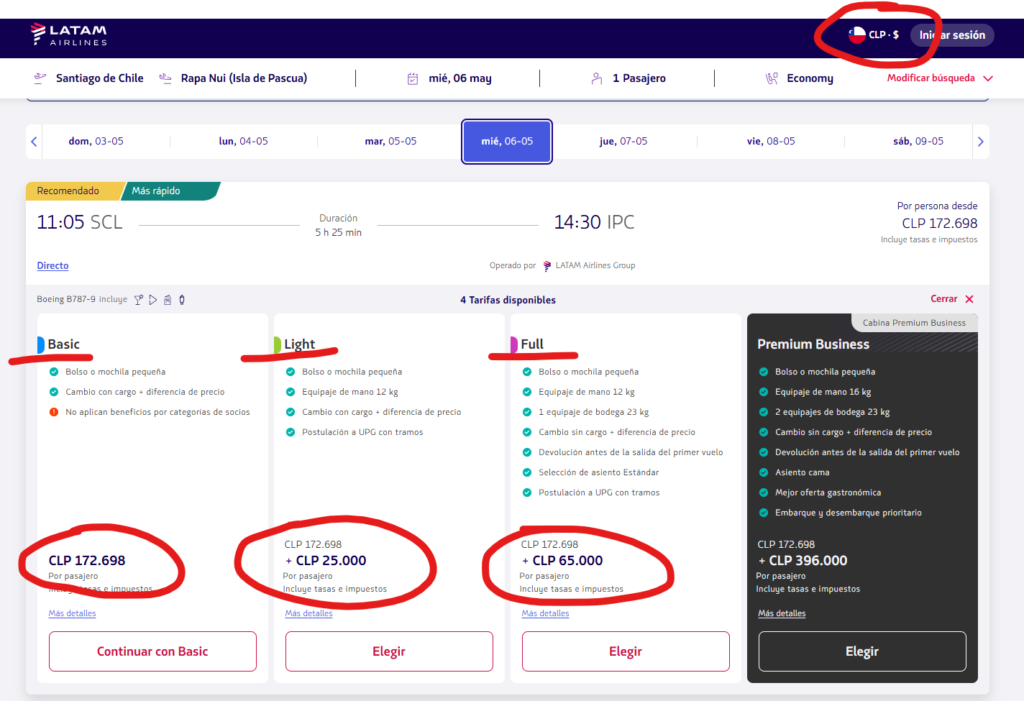The image size is (1024, 701).
Task: Click the LATAM Airlines logo
Action: (x=68, y=35)
